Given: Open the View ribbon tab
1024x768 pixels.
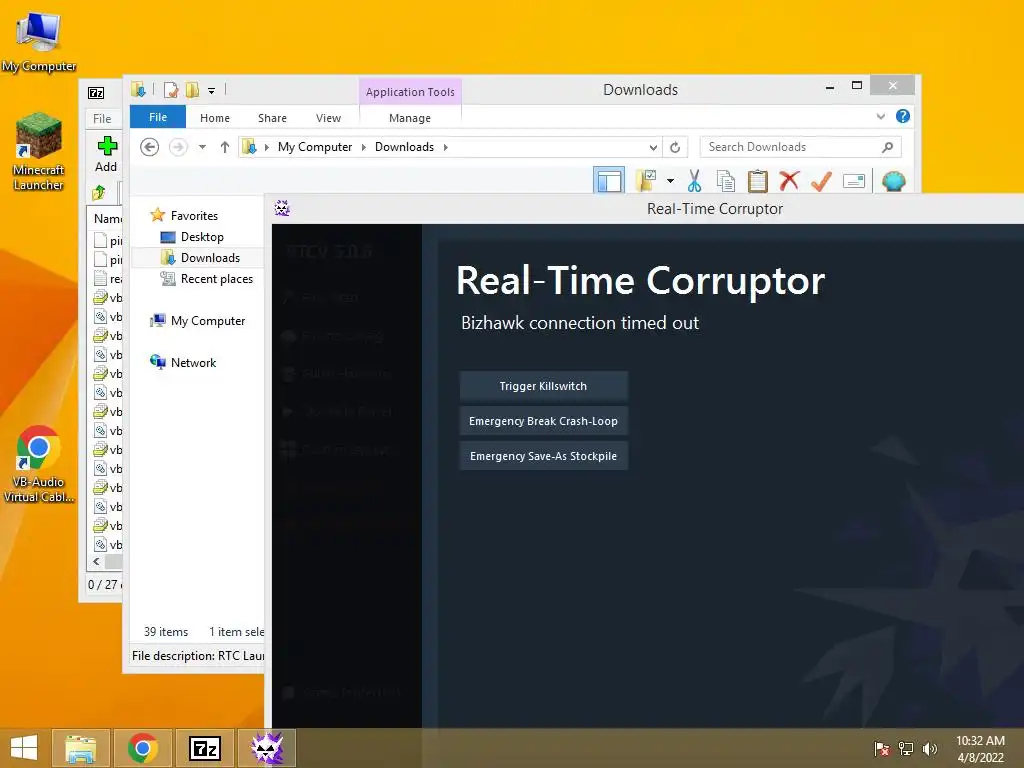Looking at the screenshot, I should pyautogui.click(x=328, y=118).
